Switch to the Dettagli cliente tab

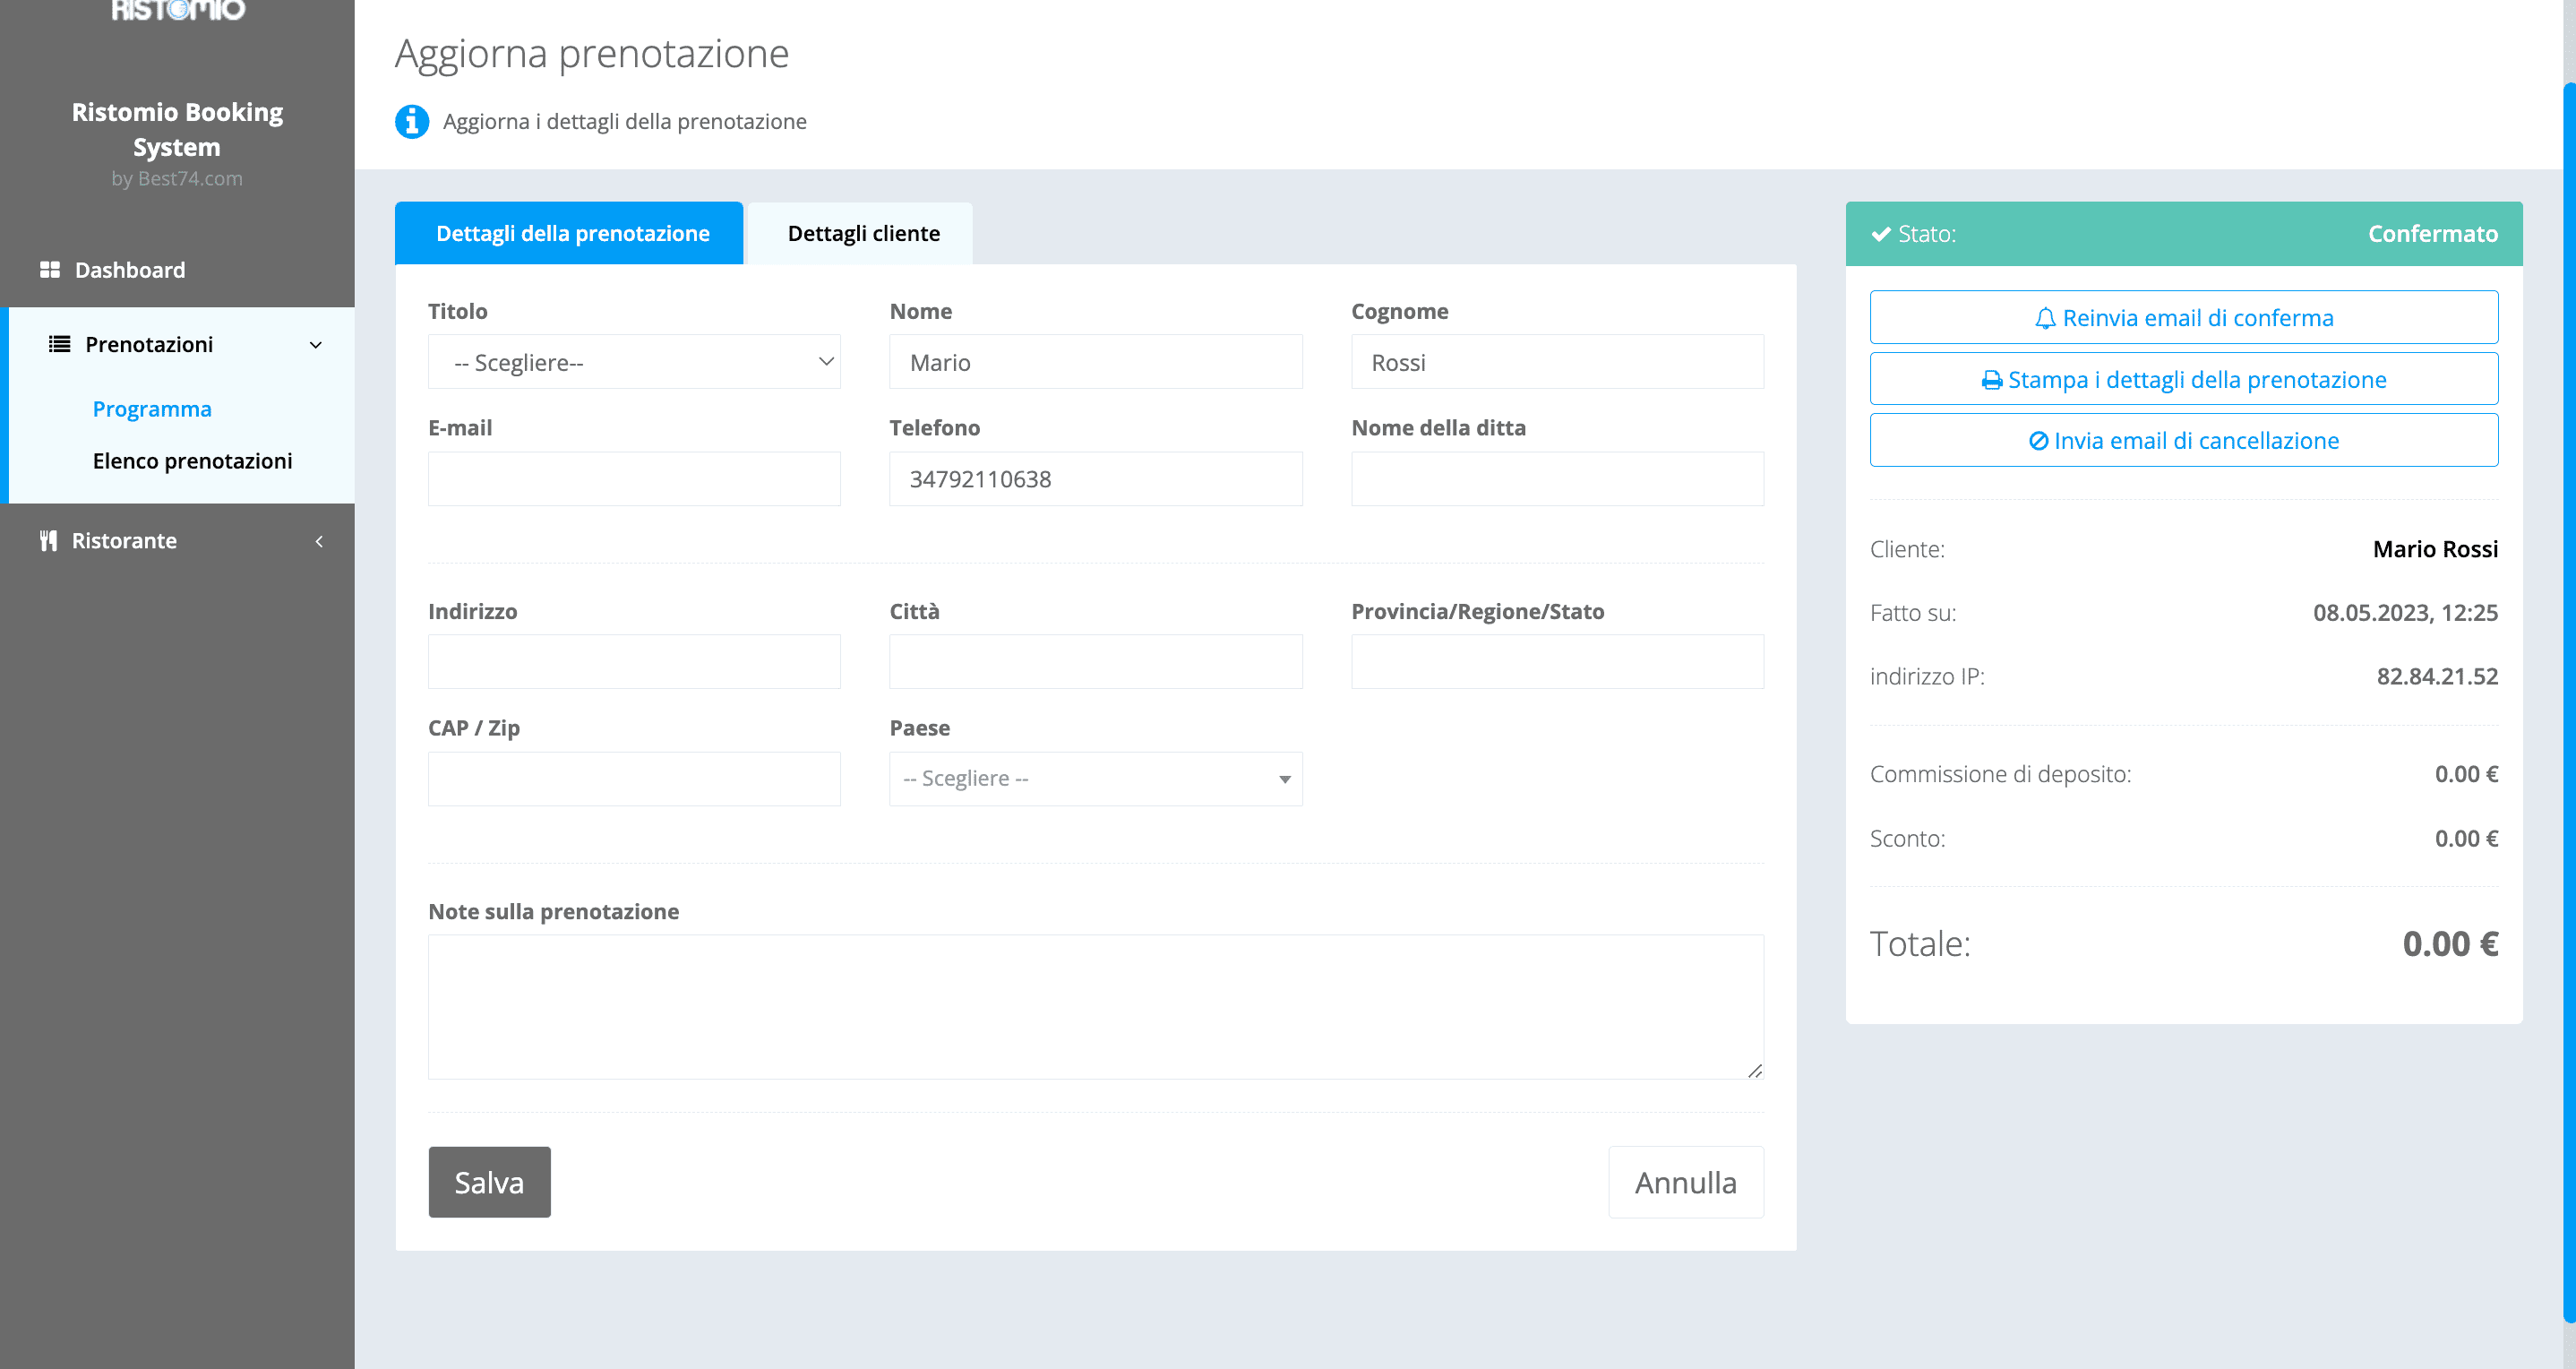coord(863,233)
